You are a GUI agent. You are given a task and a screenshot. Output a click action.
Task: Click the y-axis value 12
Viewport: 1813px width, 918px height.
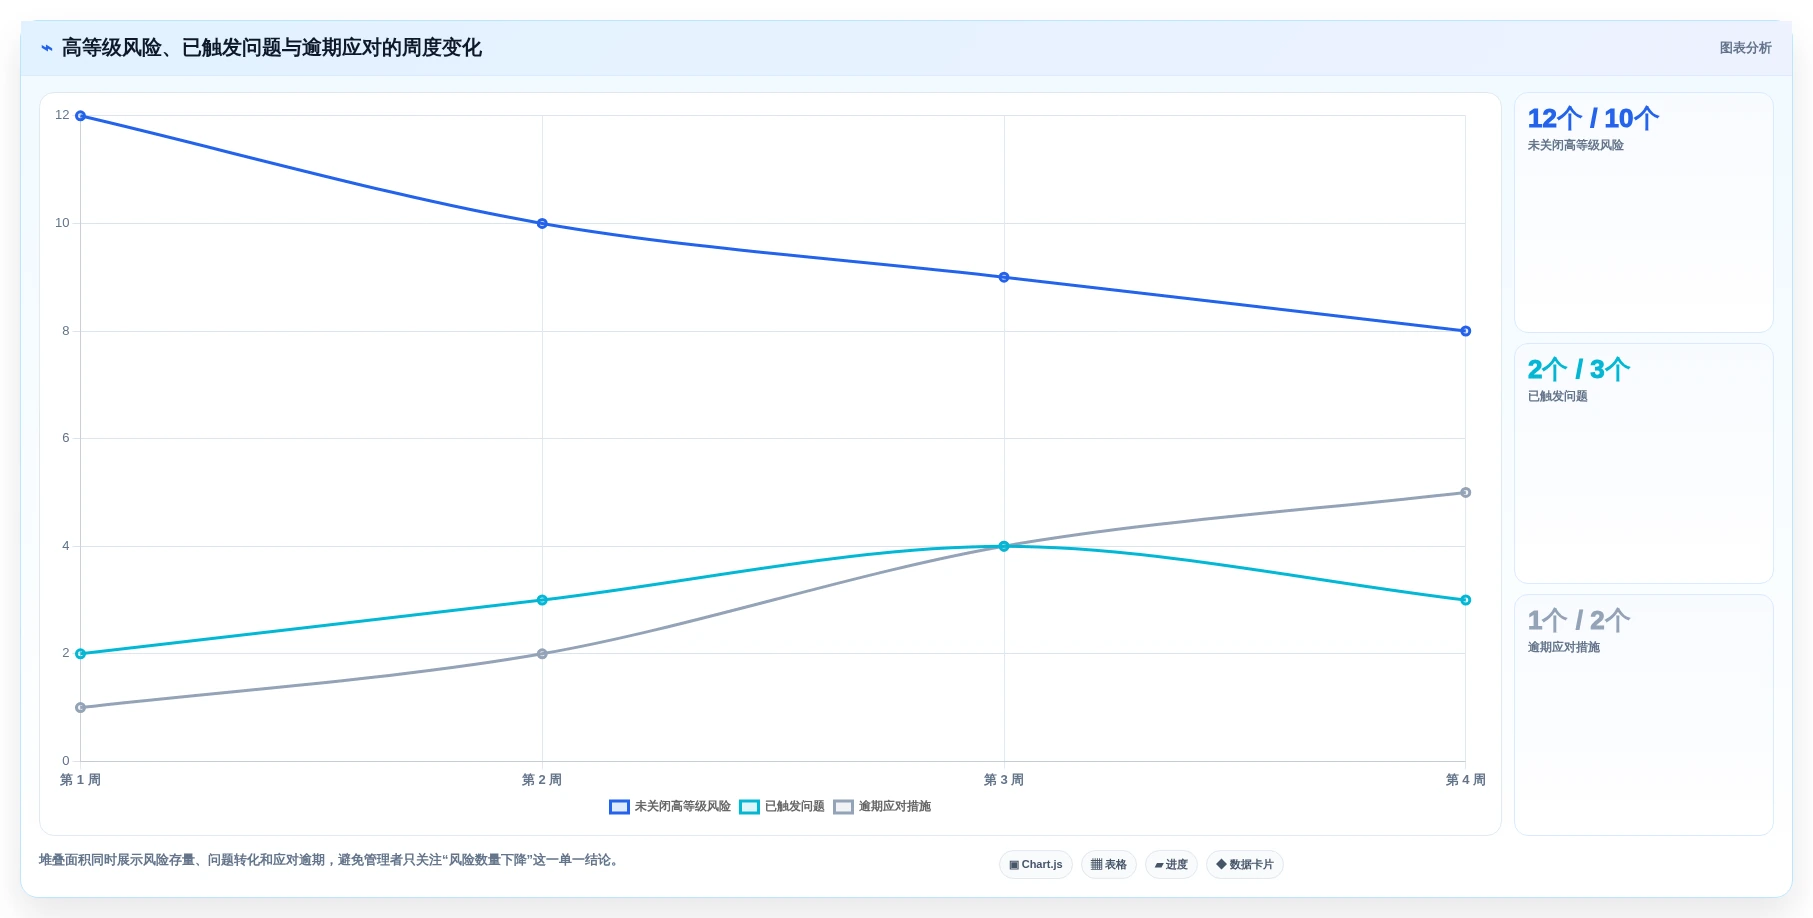[x=62, y=115]
